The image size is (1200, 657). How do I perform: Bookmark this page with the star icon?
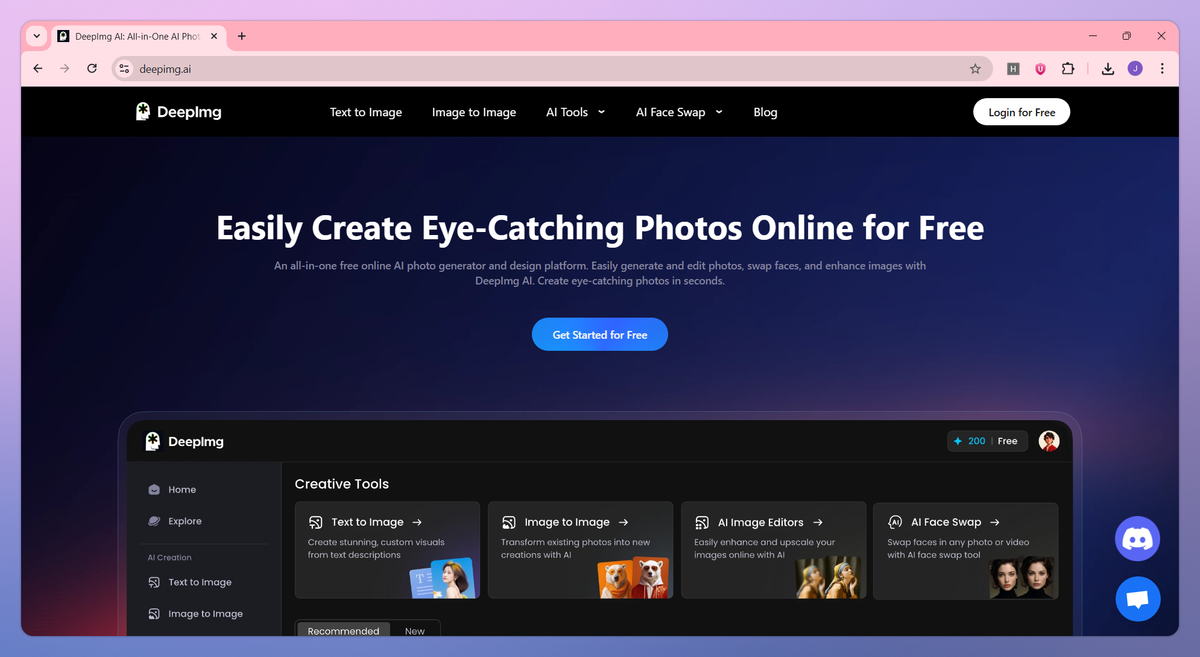click(x=975, y=69)
